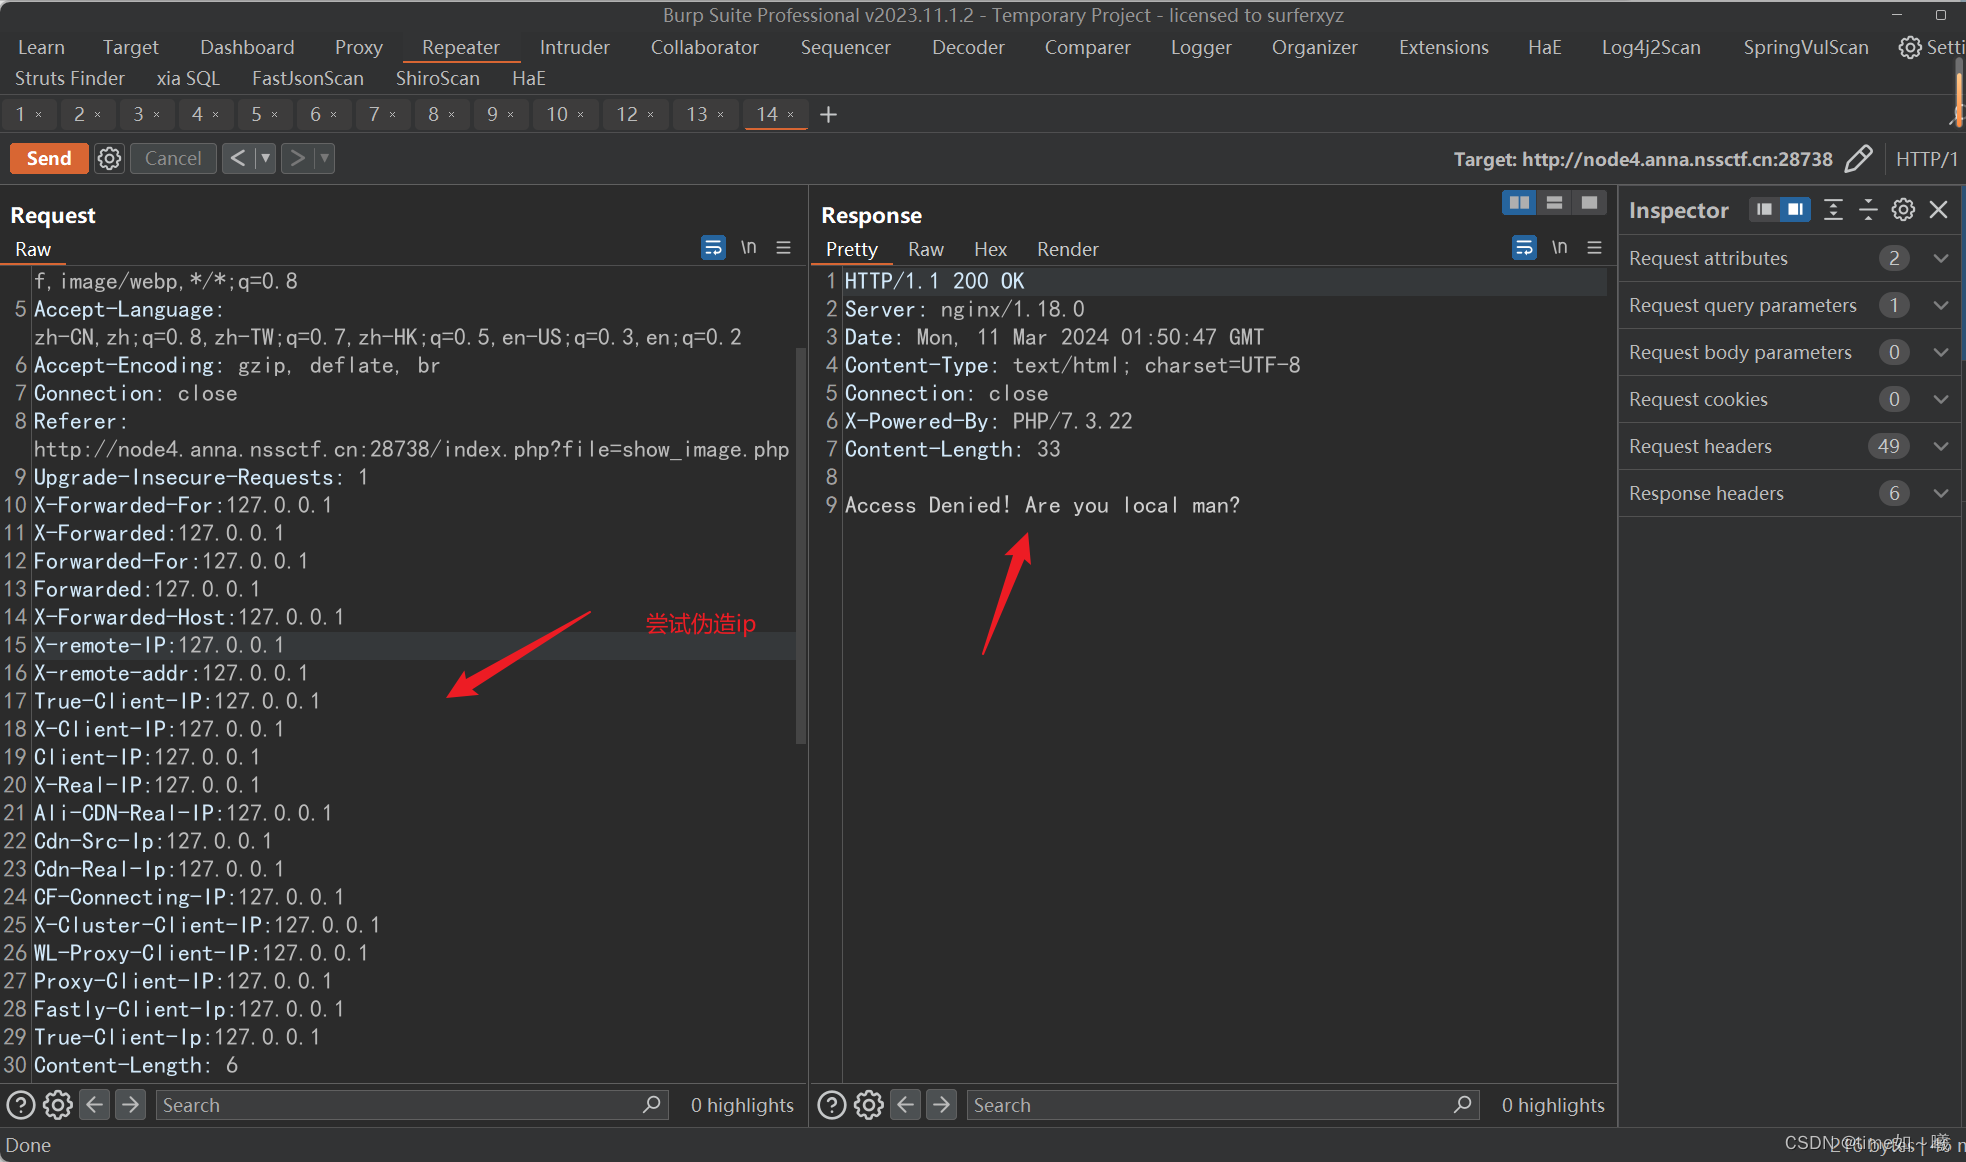Image resolution: width=1966 pixels, height=1162 pixels.
Task: Switch response to Raw view
Action: coord(925,249)
